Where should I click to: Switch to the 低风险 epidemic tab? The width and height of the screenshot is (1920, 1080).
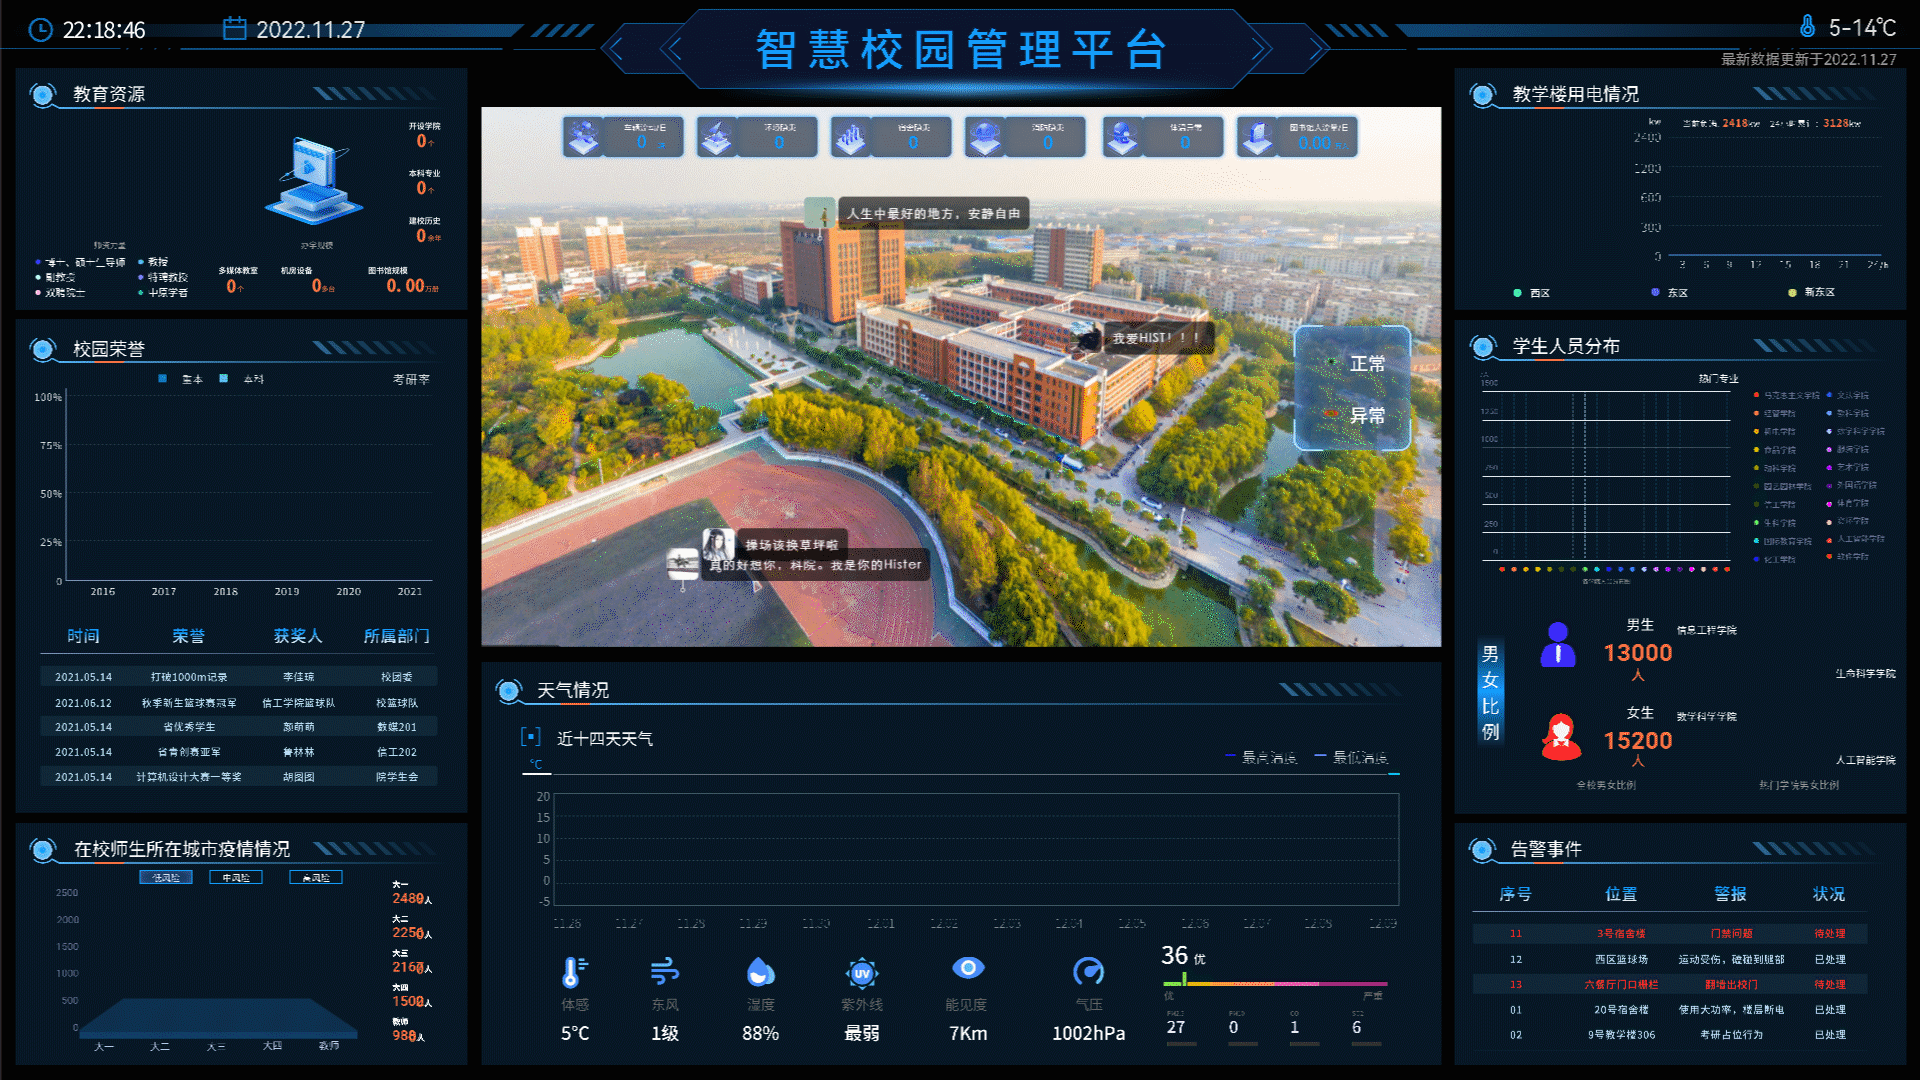[165, 877]
